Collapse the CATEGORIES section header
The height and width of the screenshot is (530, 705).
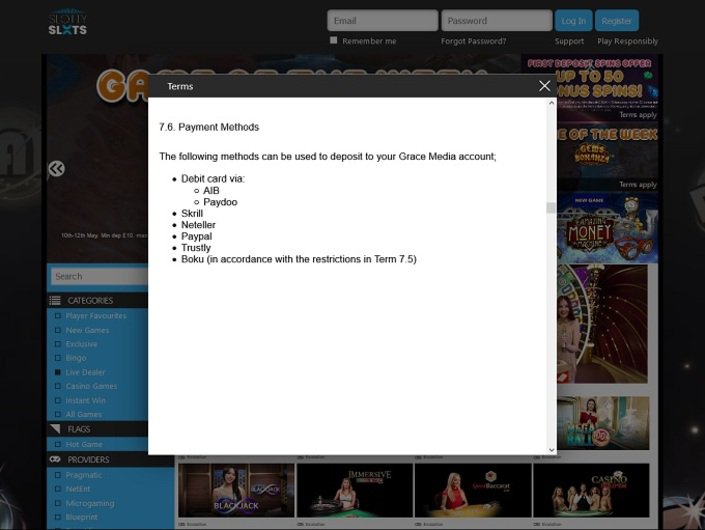(98, 300)
